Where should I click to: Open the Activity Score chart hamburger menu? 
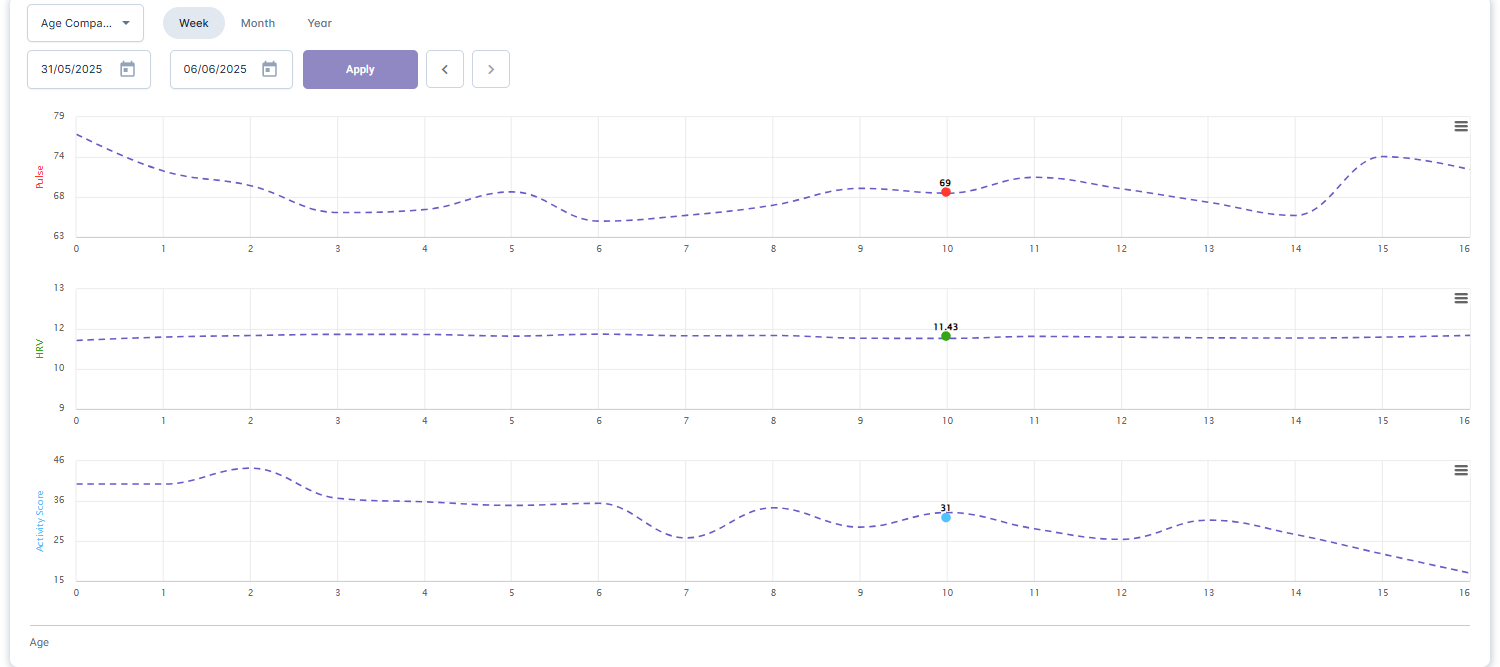click(x=1461, y=470)
